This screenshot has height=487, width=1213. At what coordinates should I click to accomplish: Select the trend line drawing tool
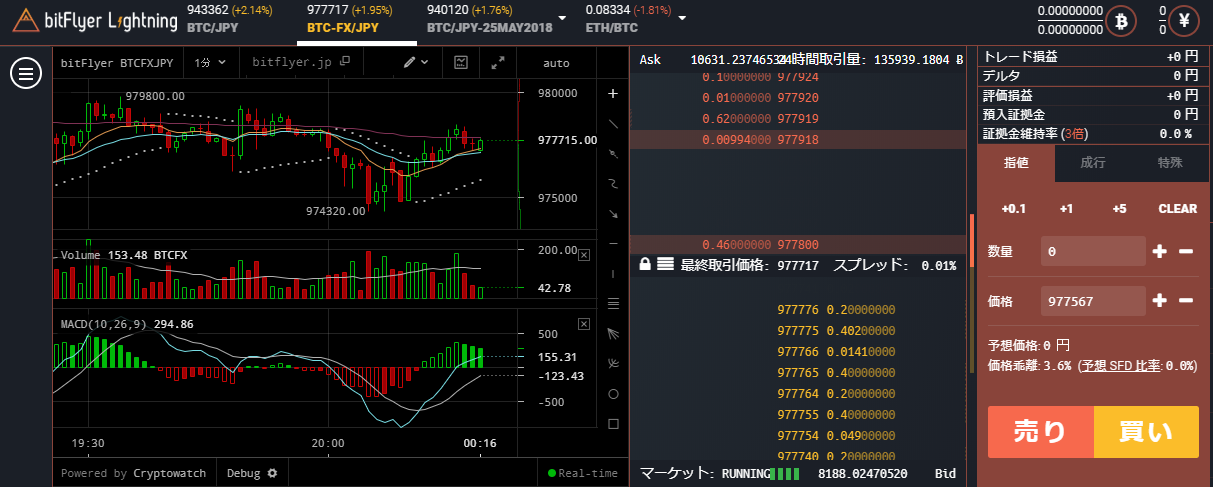point(613,123)
